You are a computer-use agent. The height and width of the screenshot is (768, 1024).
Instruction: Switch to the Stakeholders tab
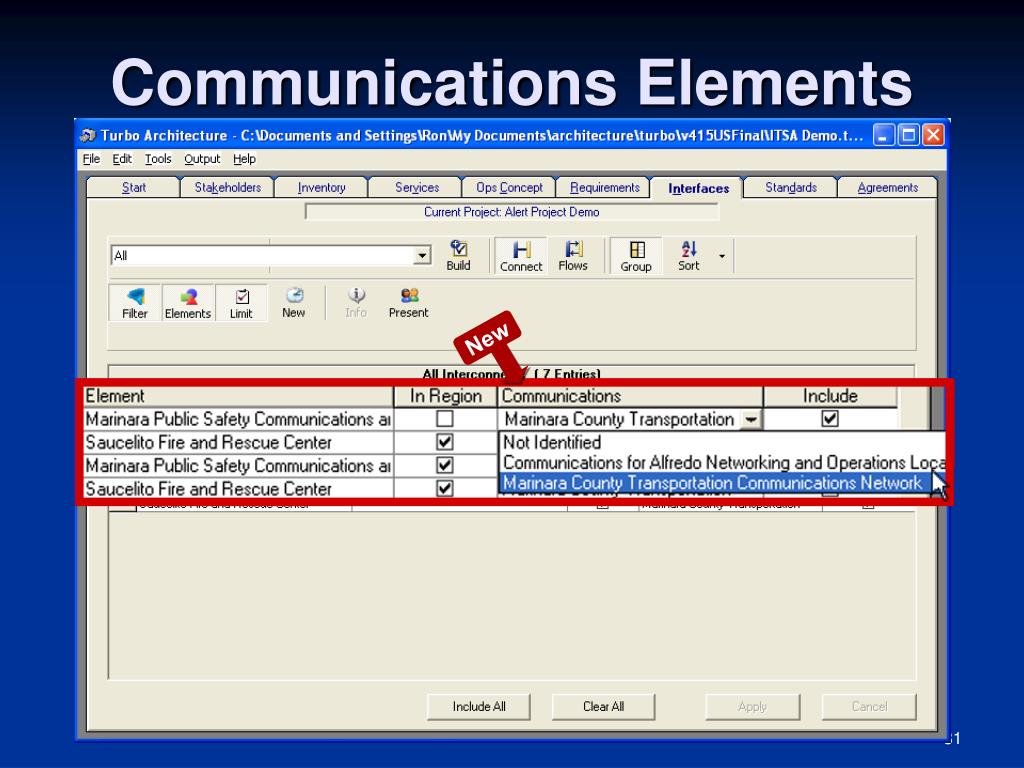coord(227,187)
